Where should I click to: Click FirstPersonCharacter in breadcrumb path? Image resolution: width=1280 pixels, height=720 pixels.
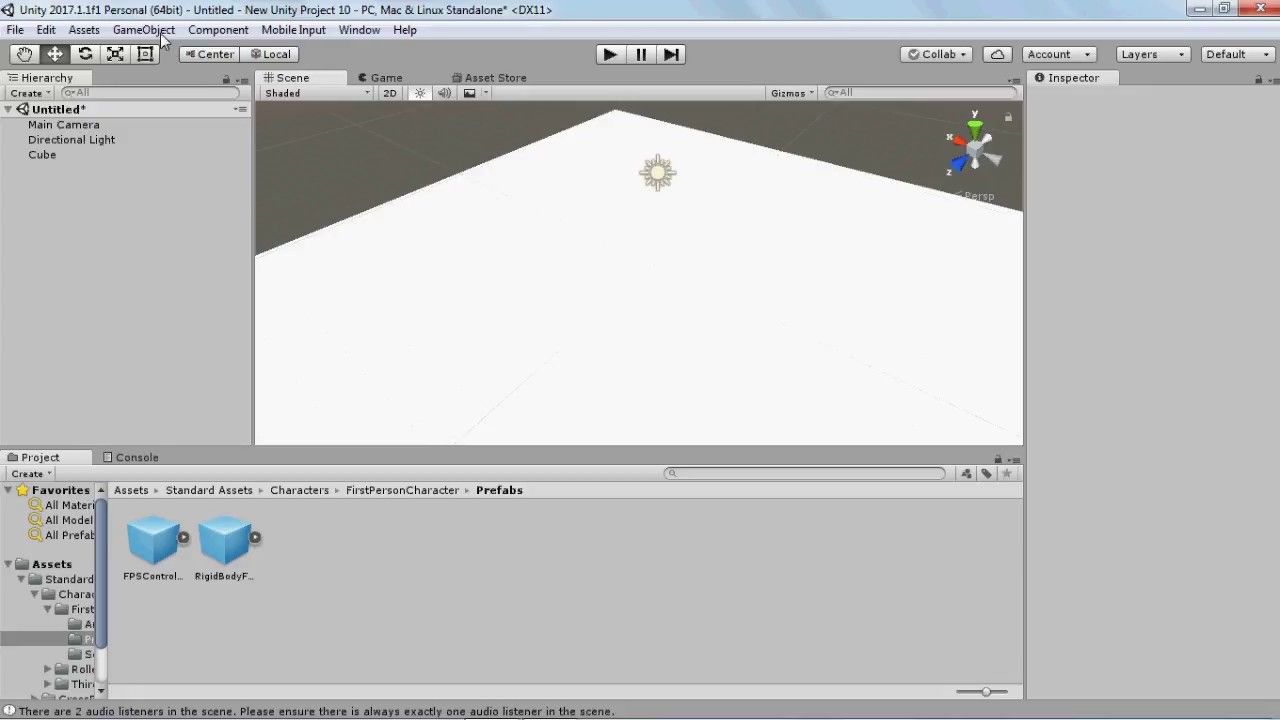[x=402, y=490]
